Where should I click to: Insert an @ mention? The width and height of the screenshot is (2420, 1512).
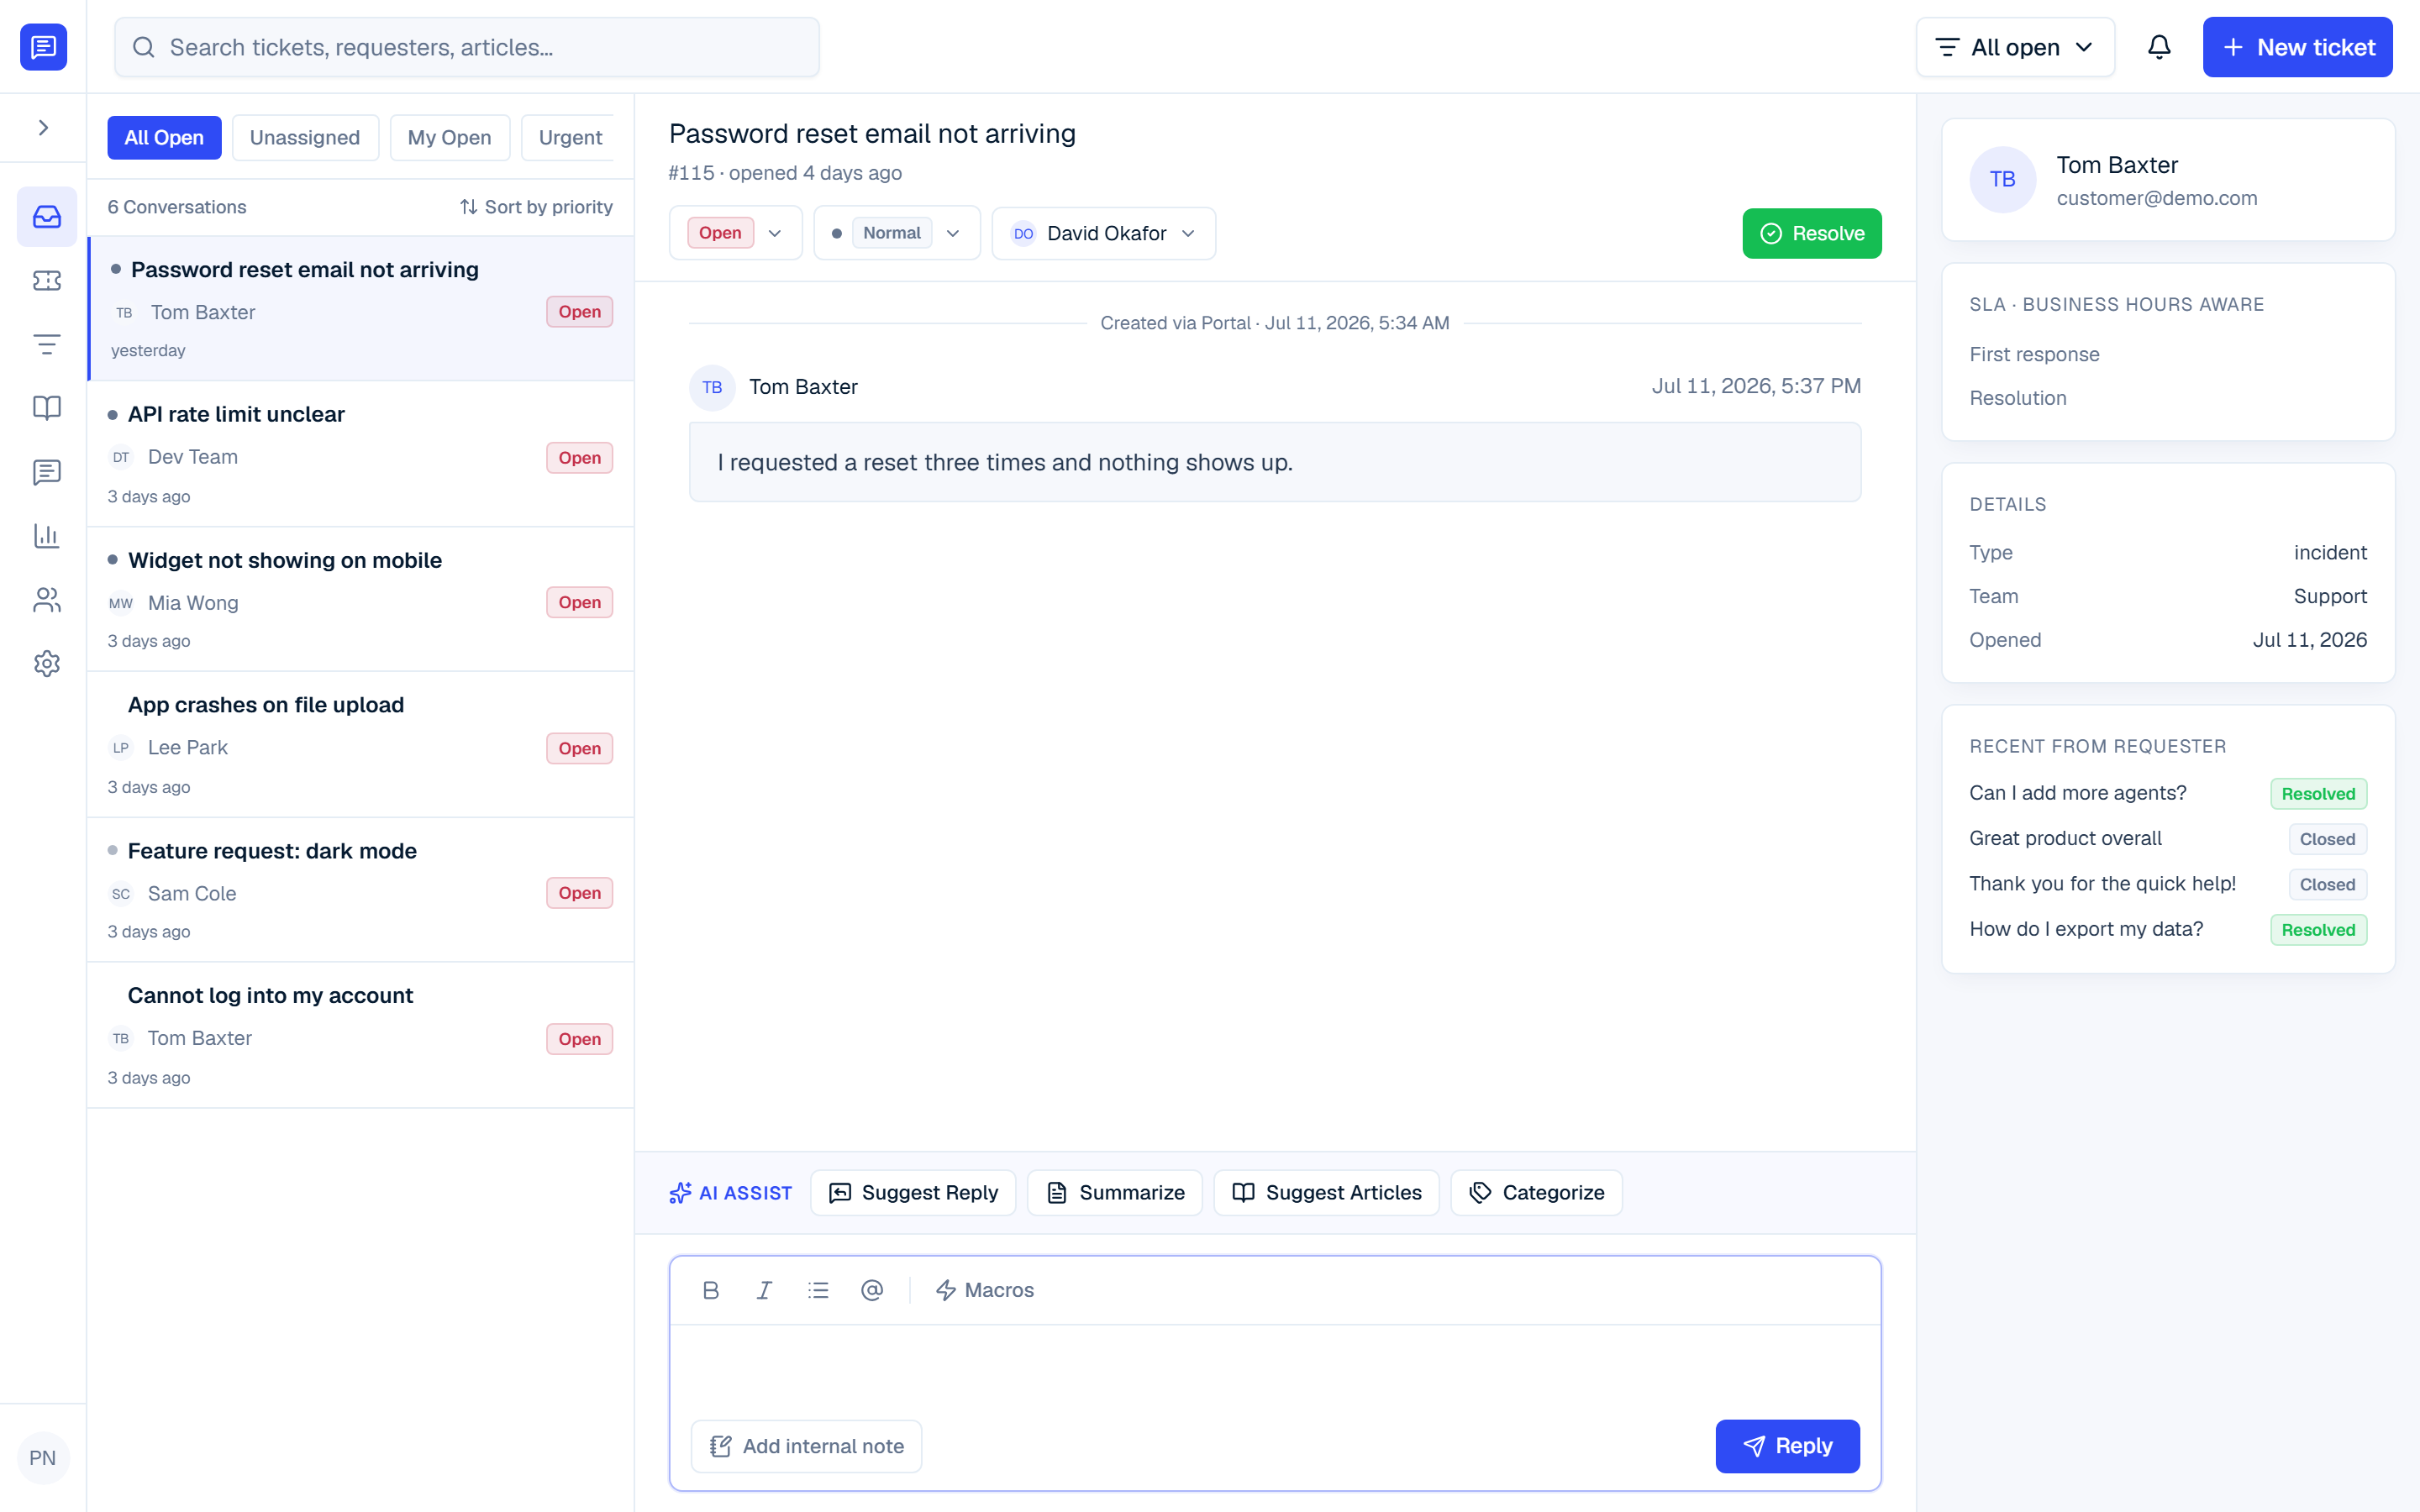point(872,1290)
